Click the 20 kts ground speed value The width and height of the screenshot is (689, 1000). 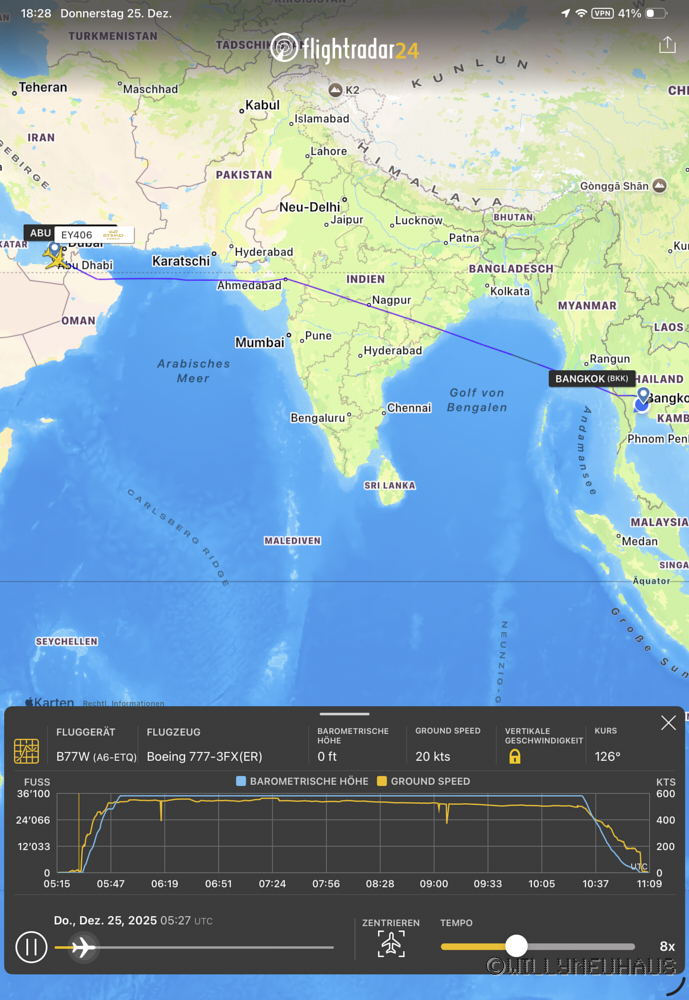click(433, 757)
